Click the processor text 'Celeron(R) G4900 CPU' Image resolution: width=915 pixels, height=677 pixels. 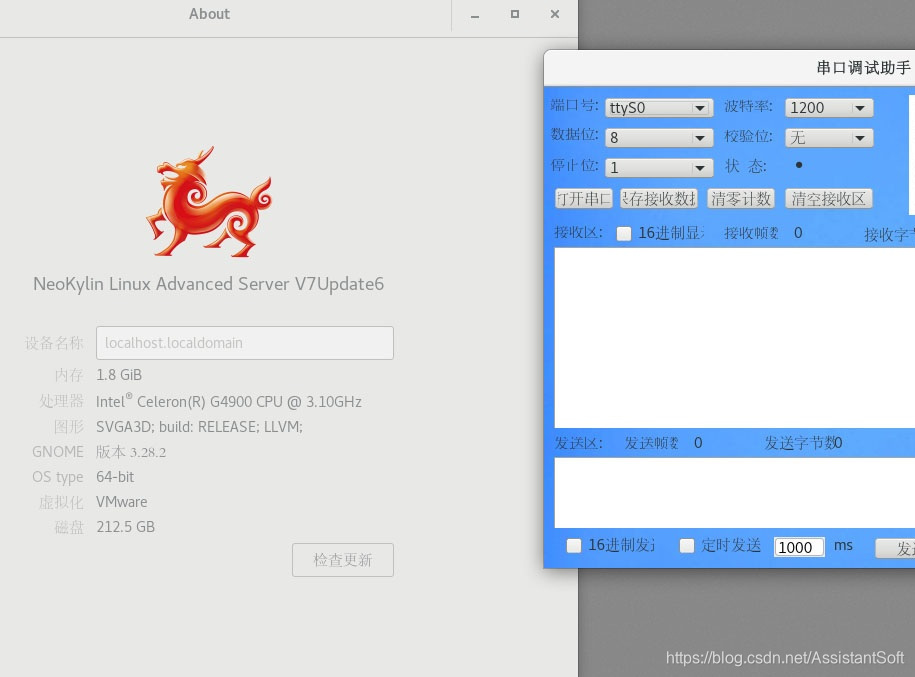209,402
